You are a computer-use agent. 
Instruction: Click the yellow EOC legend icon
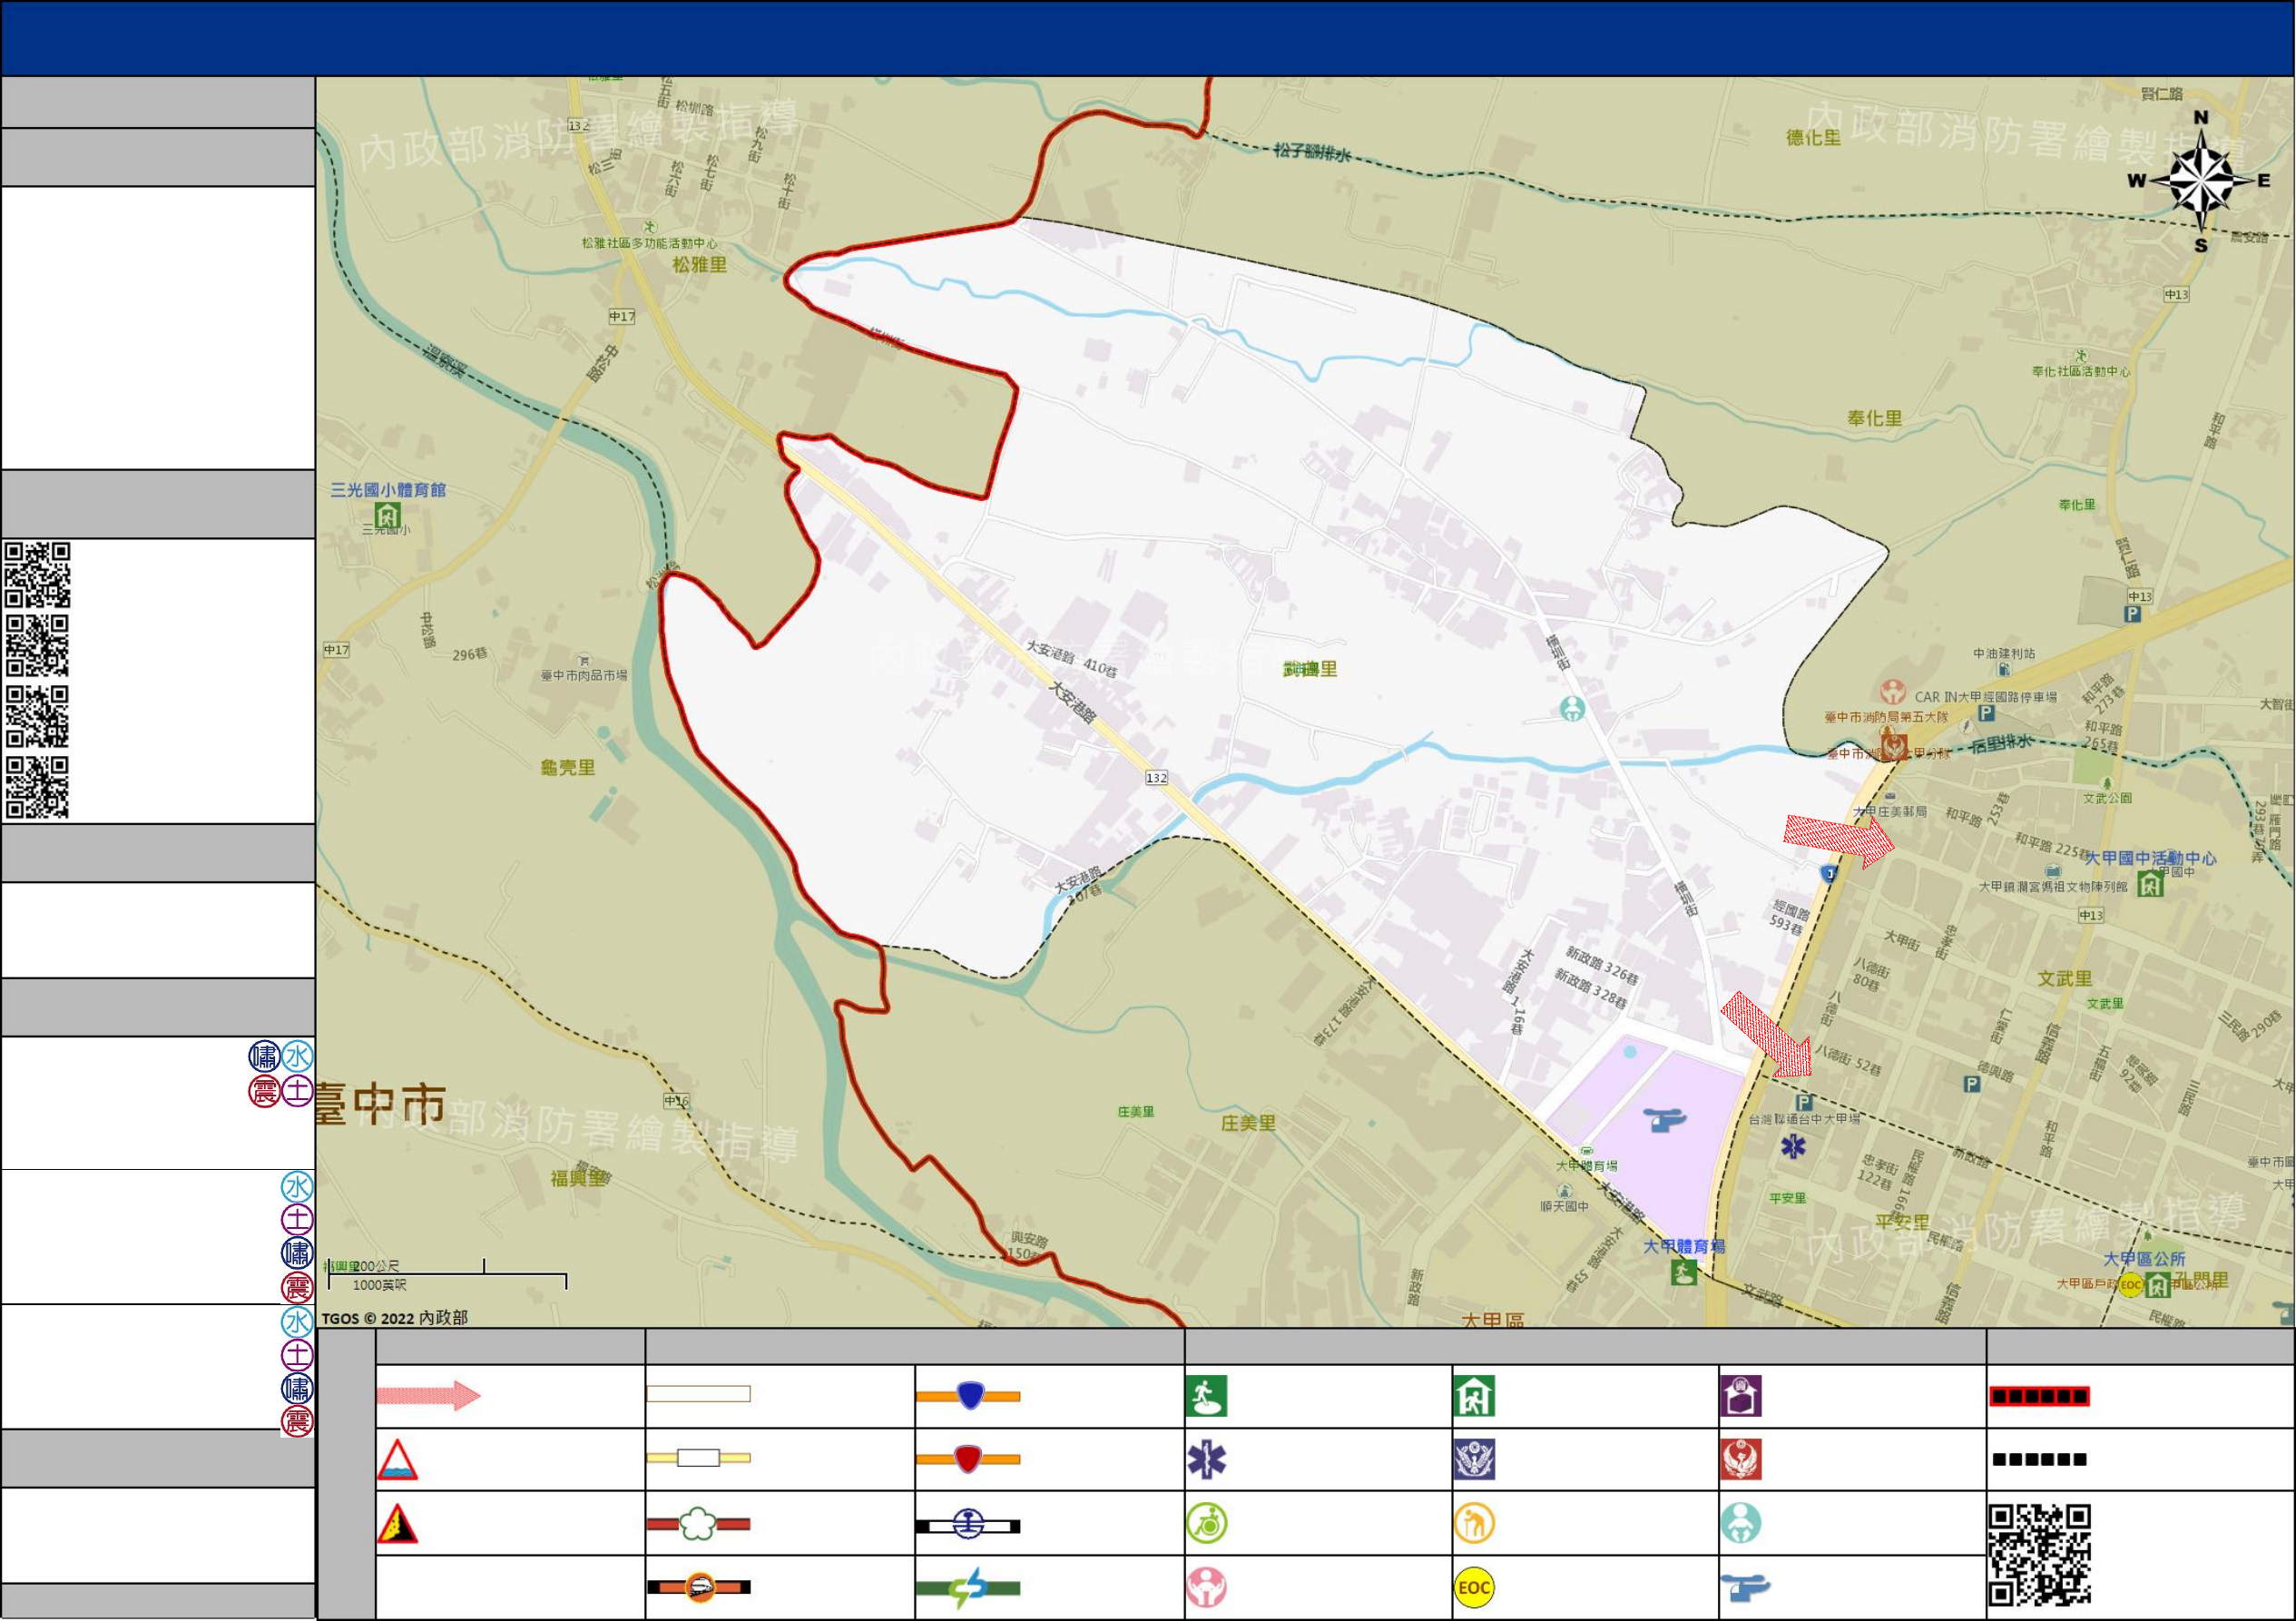[x=1475, y=1588]
